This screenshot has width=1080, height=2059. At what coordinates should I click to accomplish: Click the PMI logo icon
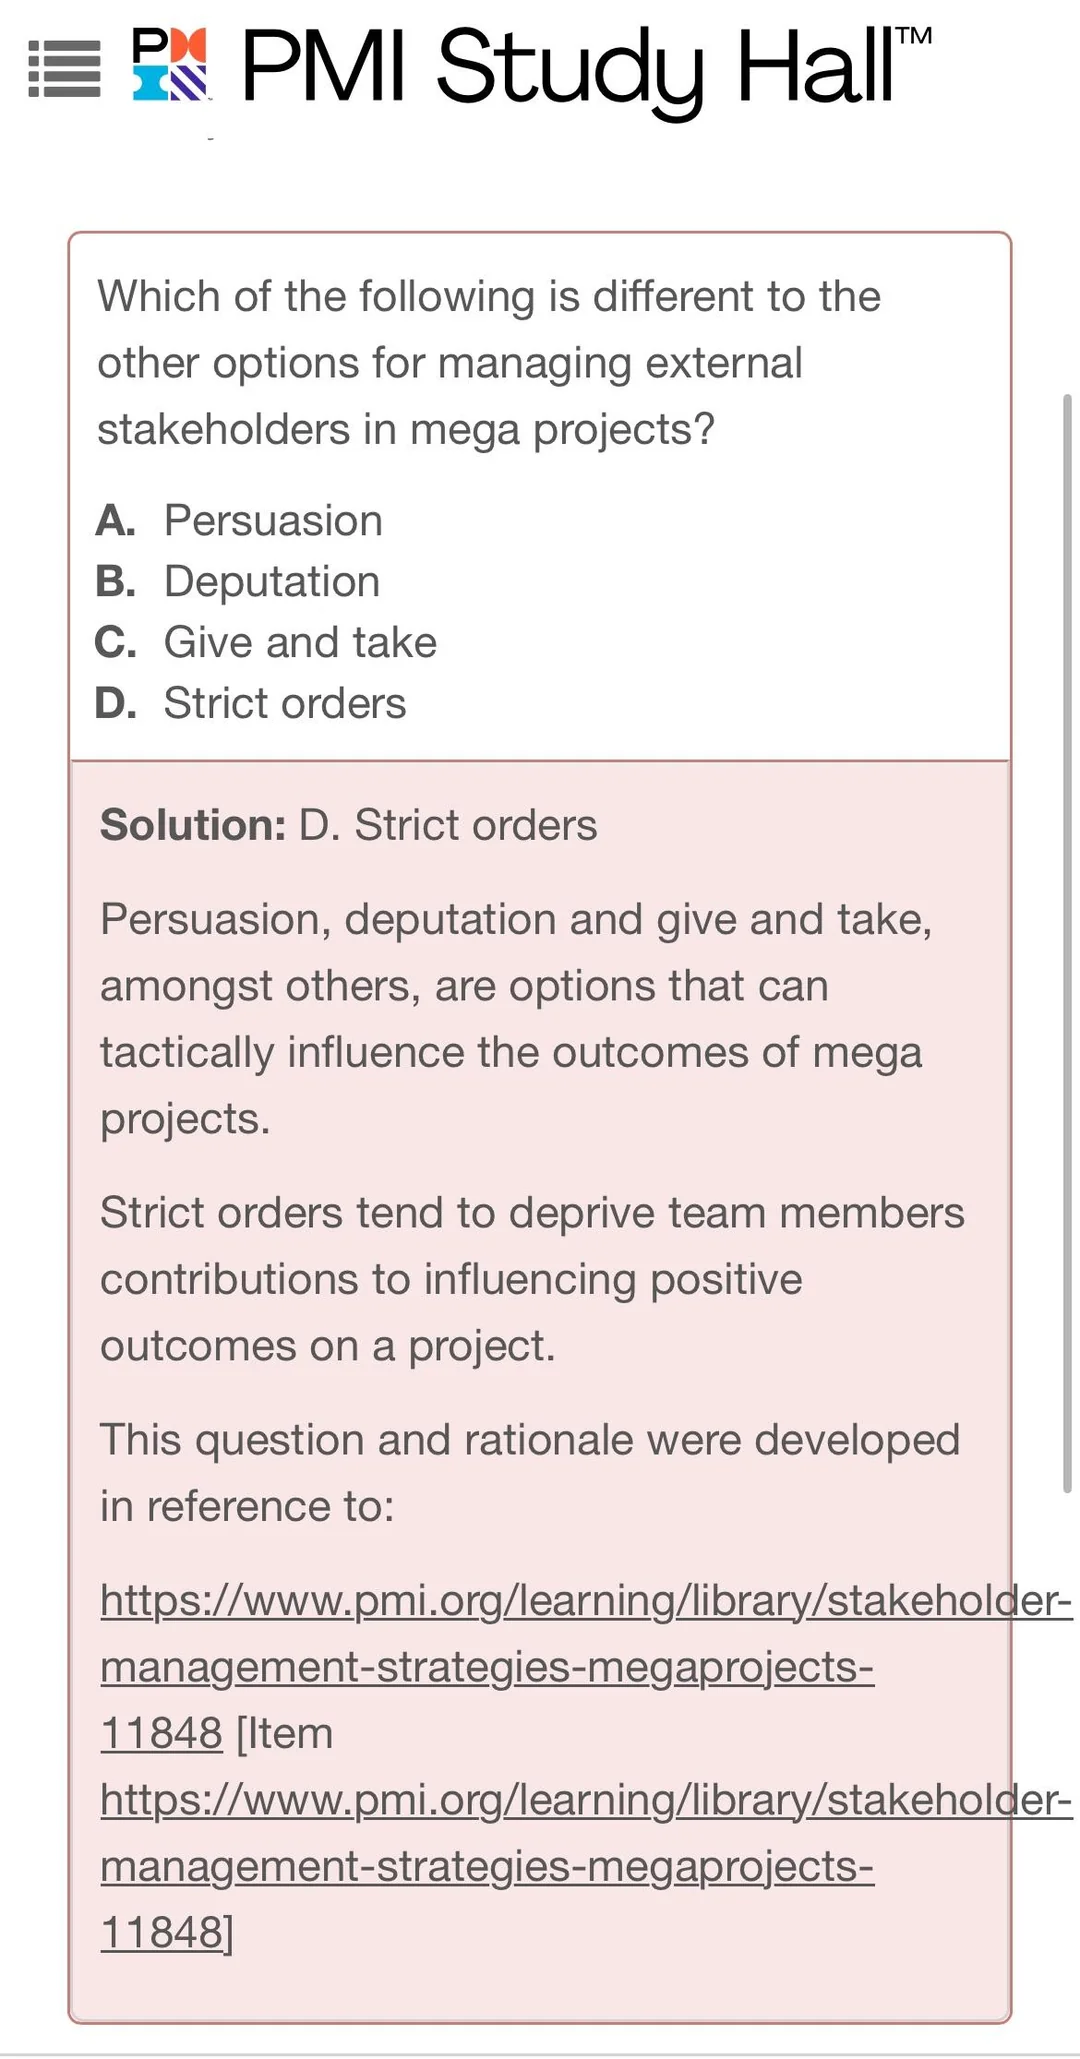pos(170,65)
